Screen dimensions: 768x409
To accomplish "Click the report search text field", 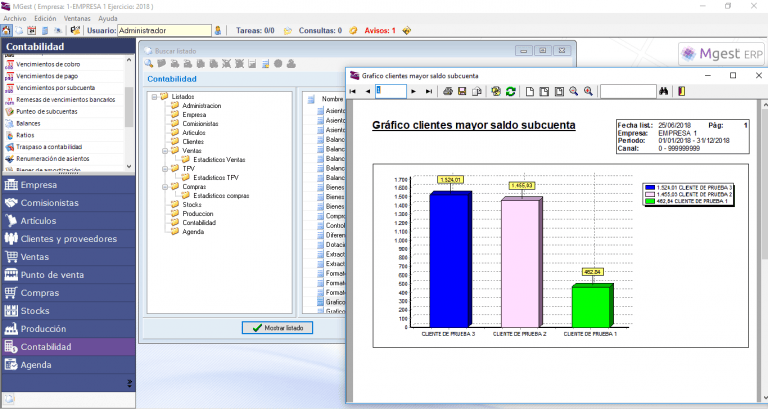I will click(628, 92).
